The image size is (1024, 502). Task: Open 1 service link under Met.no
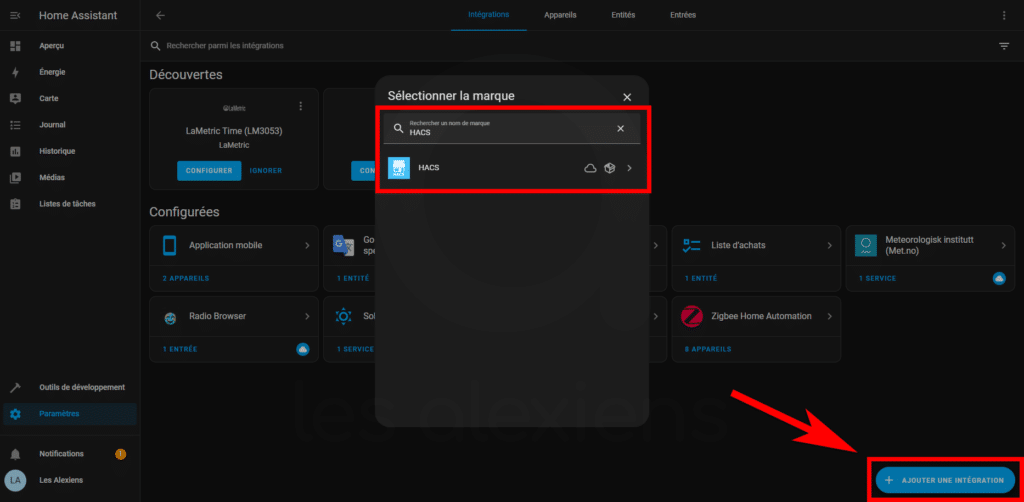pos(877,278)
